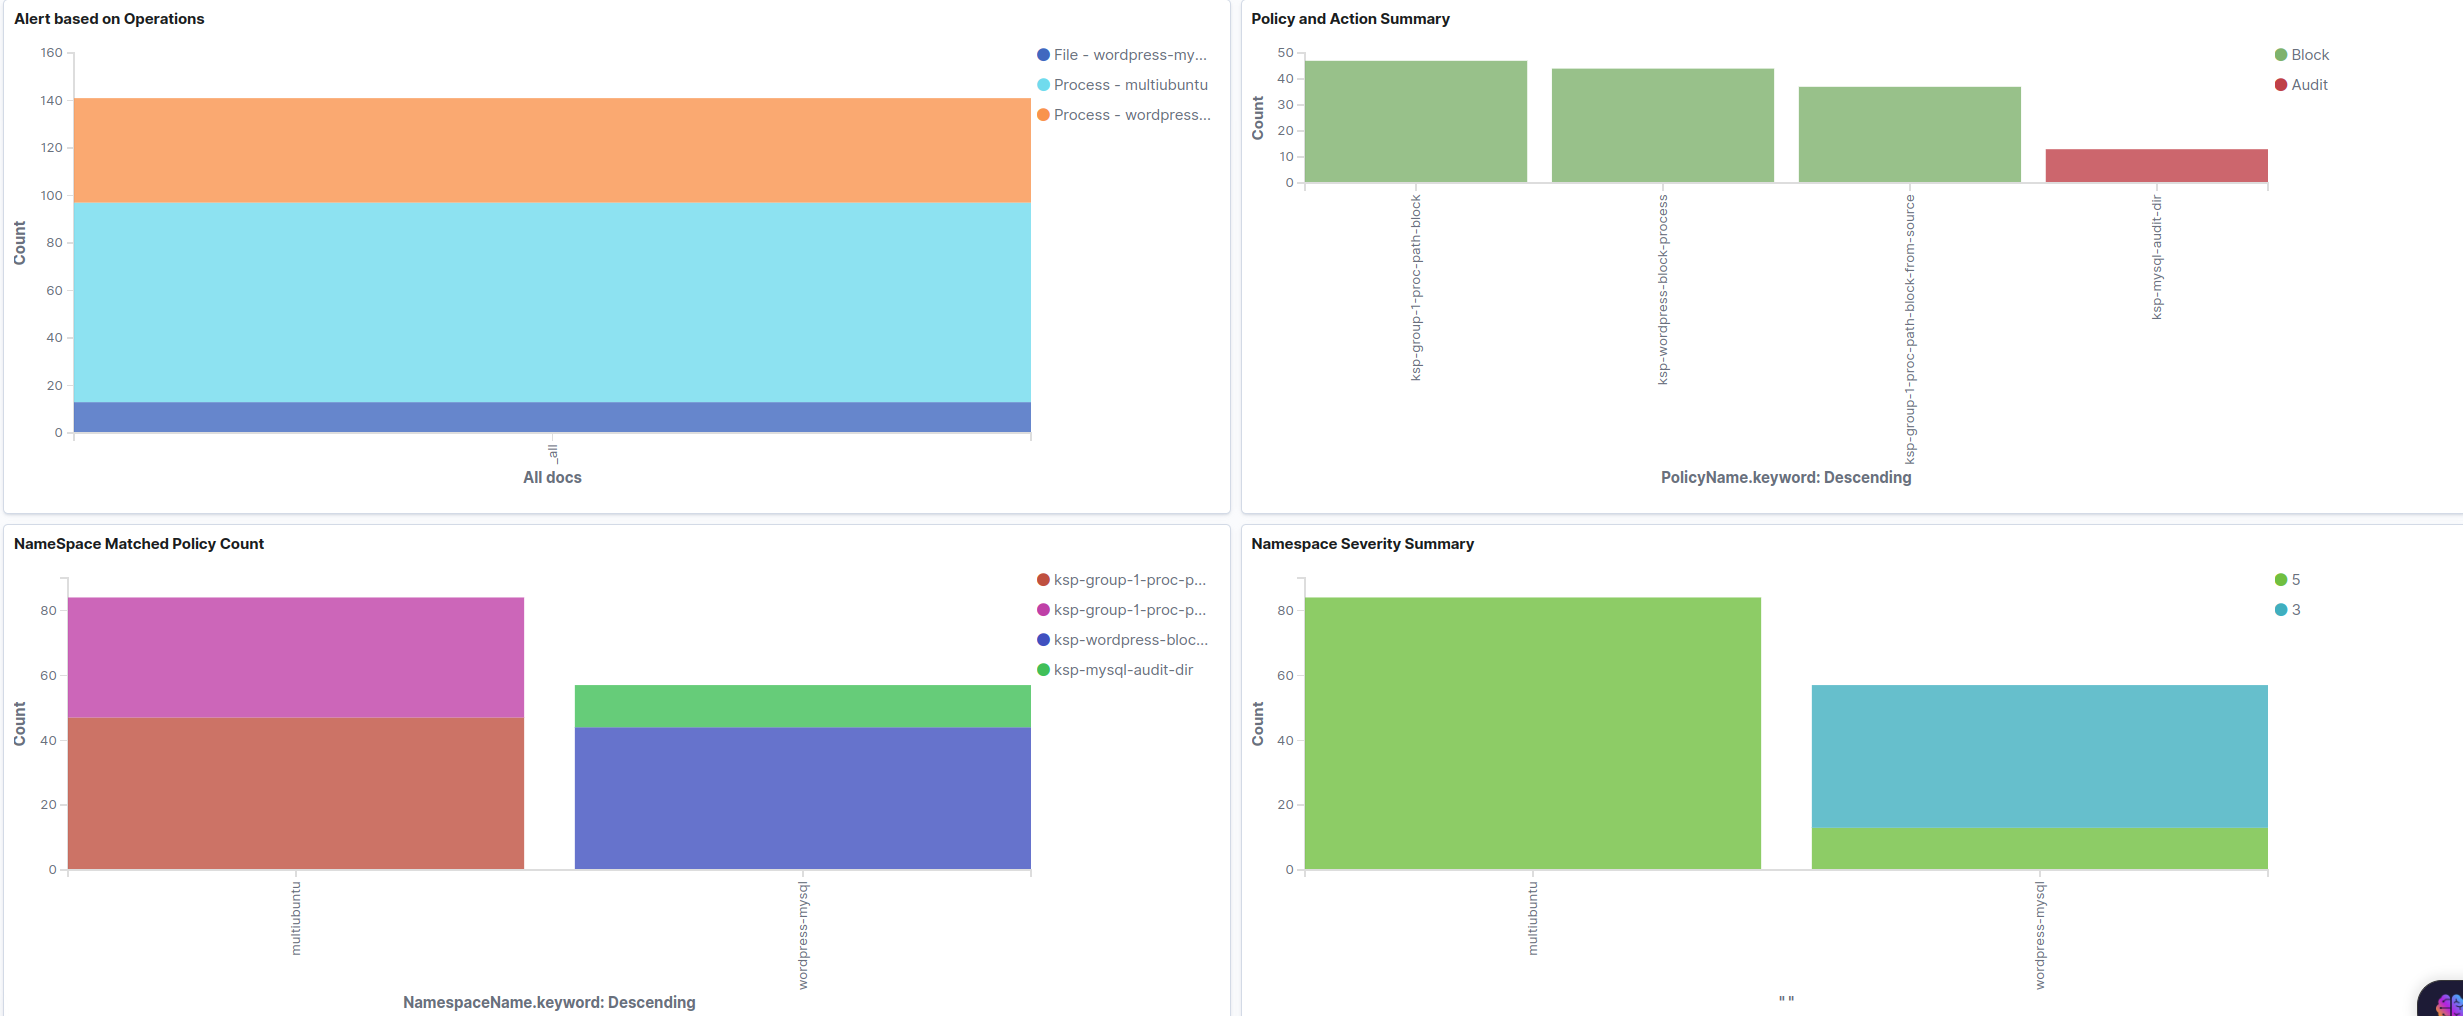Viewport: 2463px width, 1016px height.
Task: Click the brick-red segment of multiubuntu policy bar
Action: (x=296, y=794)
